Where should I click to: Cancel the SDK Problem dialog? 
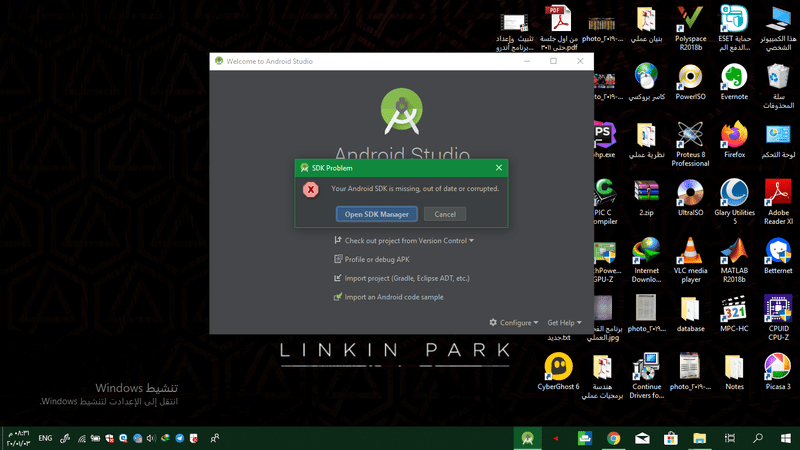click(445, 214)
